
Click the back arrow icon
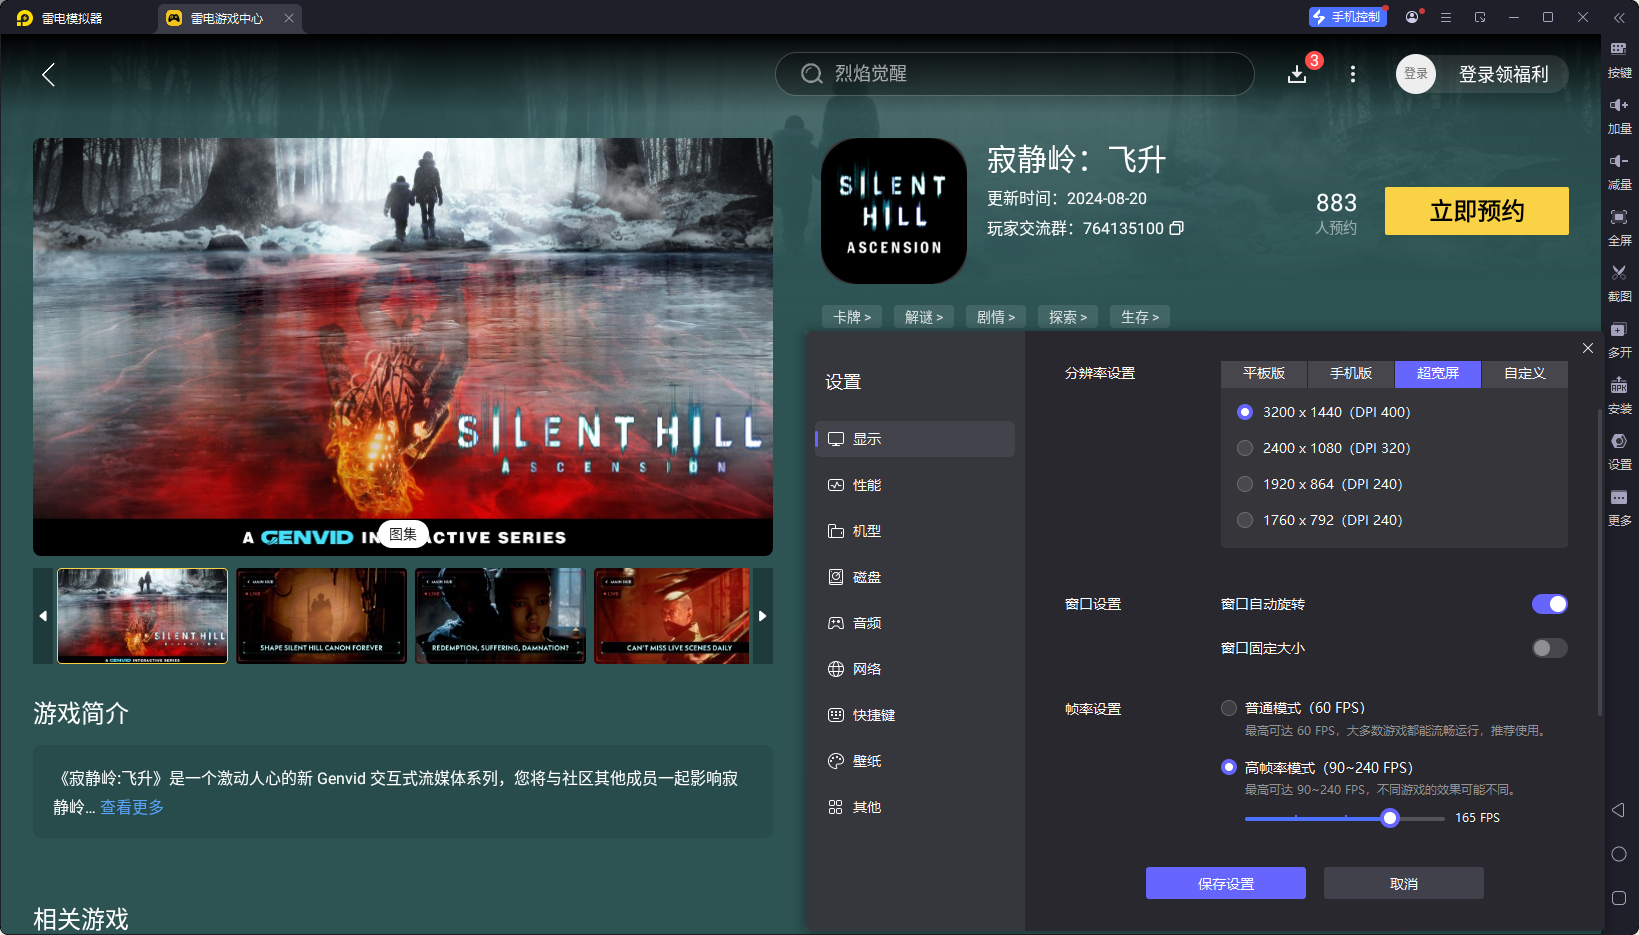click(x=48, y=75)
